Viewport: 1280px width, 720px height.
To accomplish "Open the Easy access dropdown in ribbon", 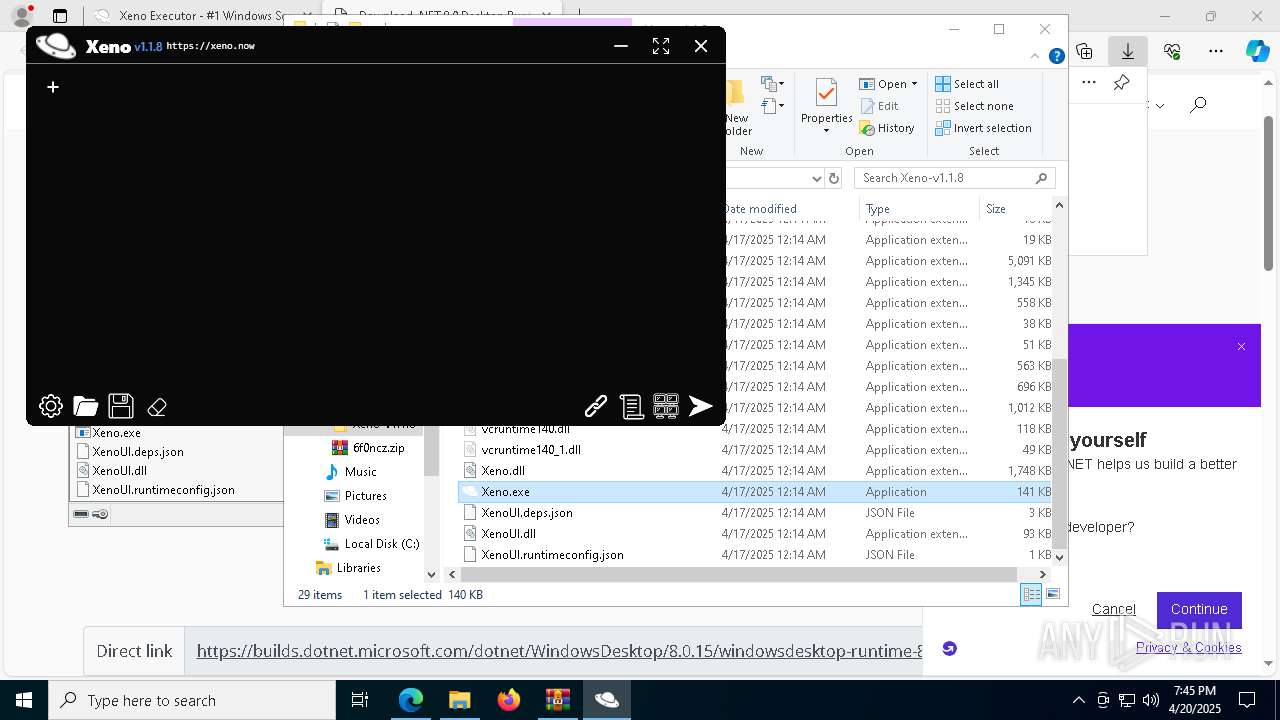I will tap(771, 106).
